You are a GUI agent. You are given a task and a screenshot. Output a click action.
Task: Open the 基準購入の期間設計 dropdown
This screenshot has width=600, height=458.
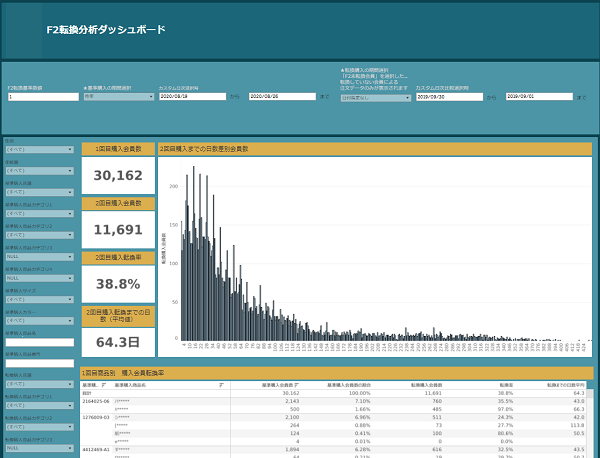pos(118,97)
